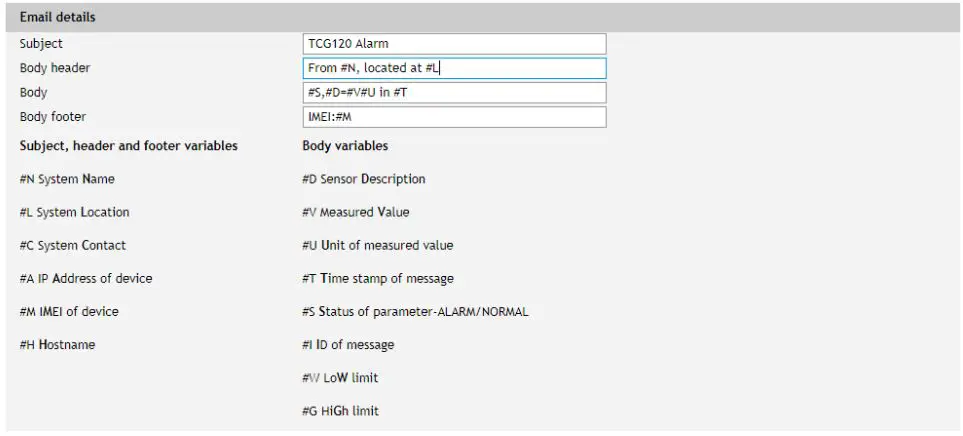
Task: Click #A IP Address of device
Action: [x=86, y=278]
